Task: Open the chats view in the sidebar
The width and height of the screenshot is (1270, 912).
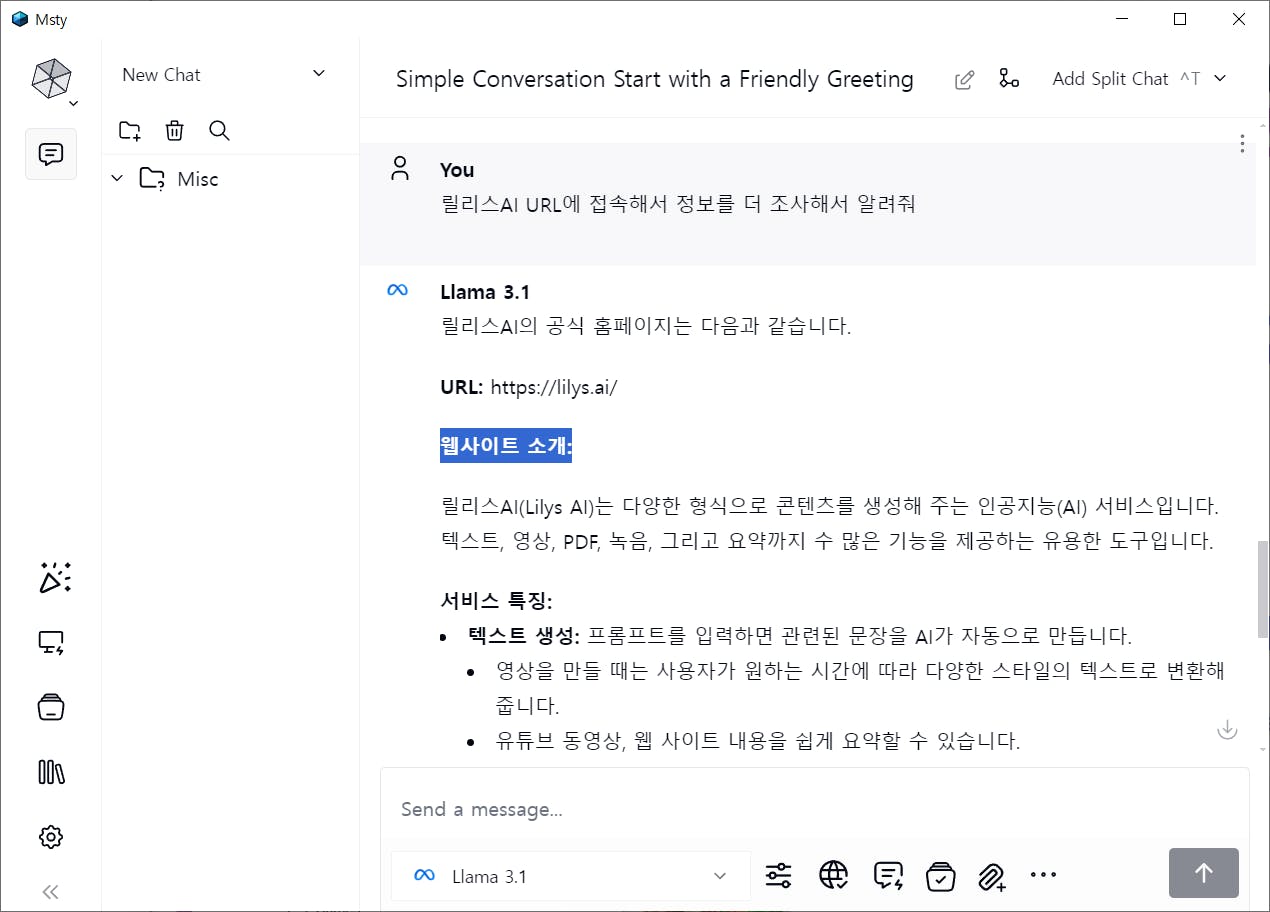Action: point(51,154)
